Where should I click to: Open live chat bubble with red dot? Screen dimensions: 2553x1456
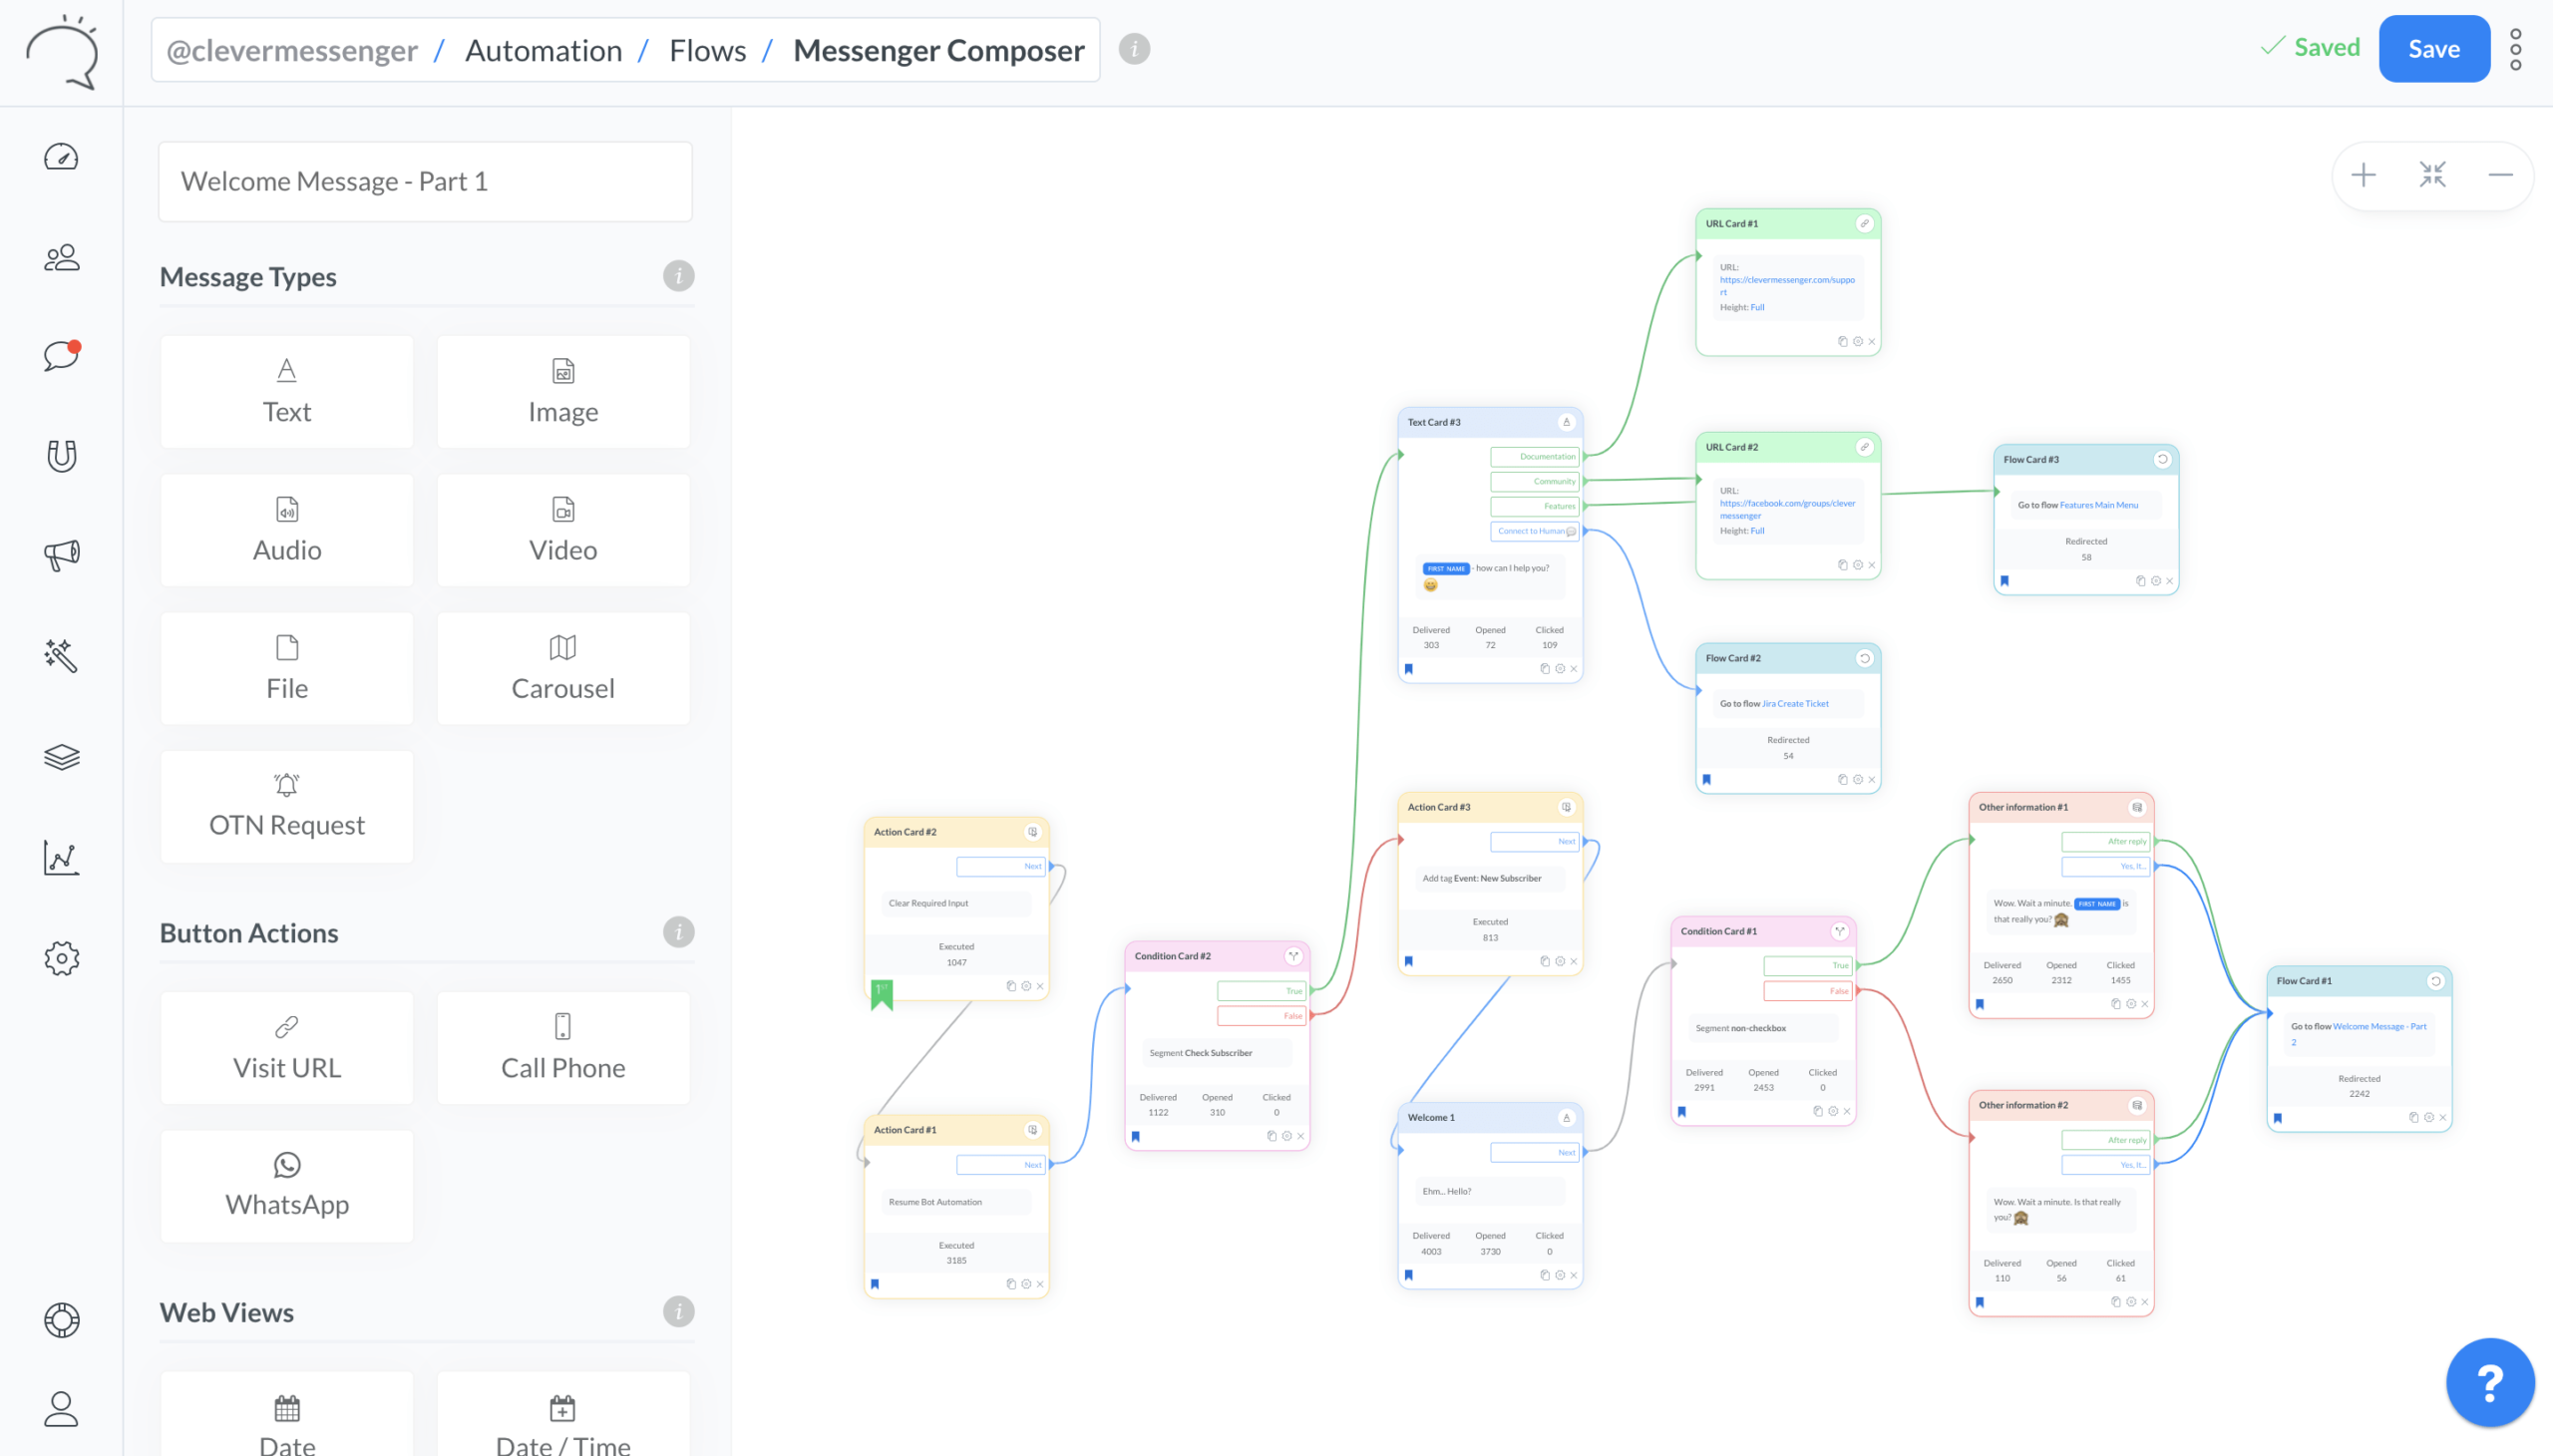point(61,356)
